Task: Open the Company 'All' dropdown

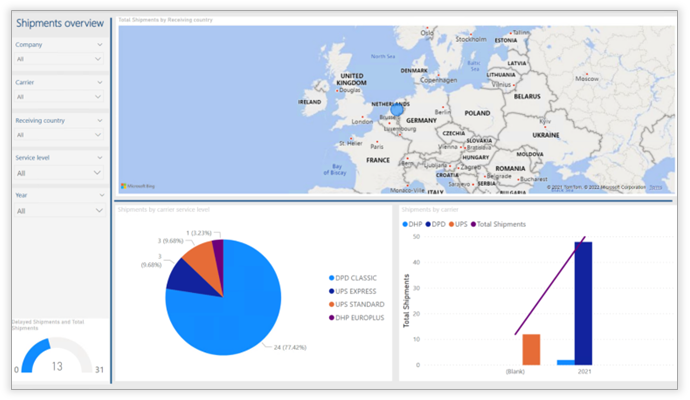Action: (59, 59)
